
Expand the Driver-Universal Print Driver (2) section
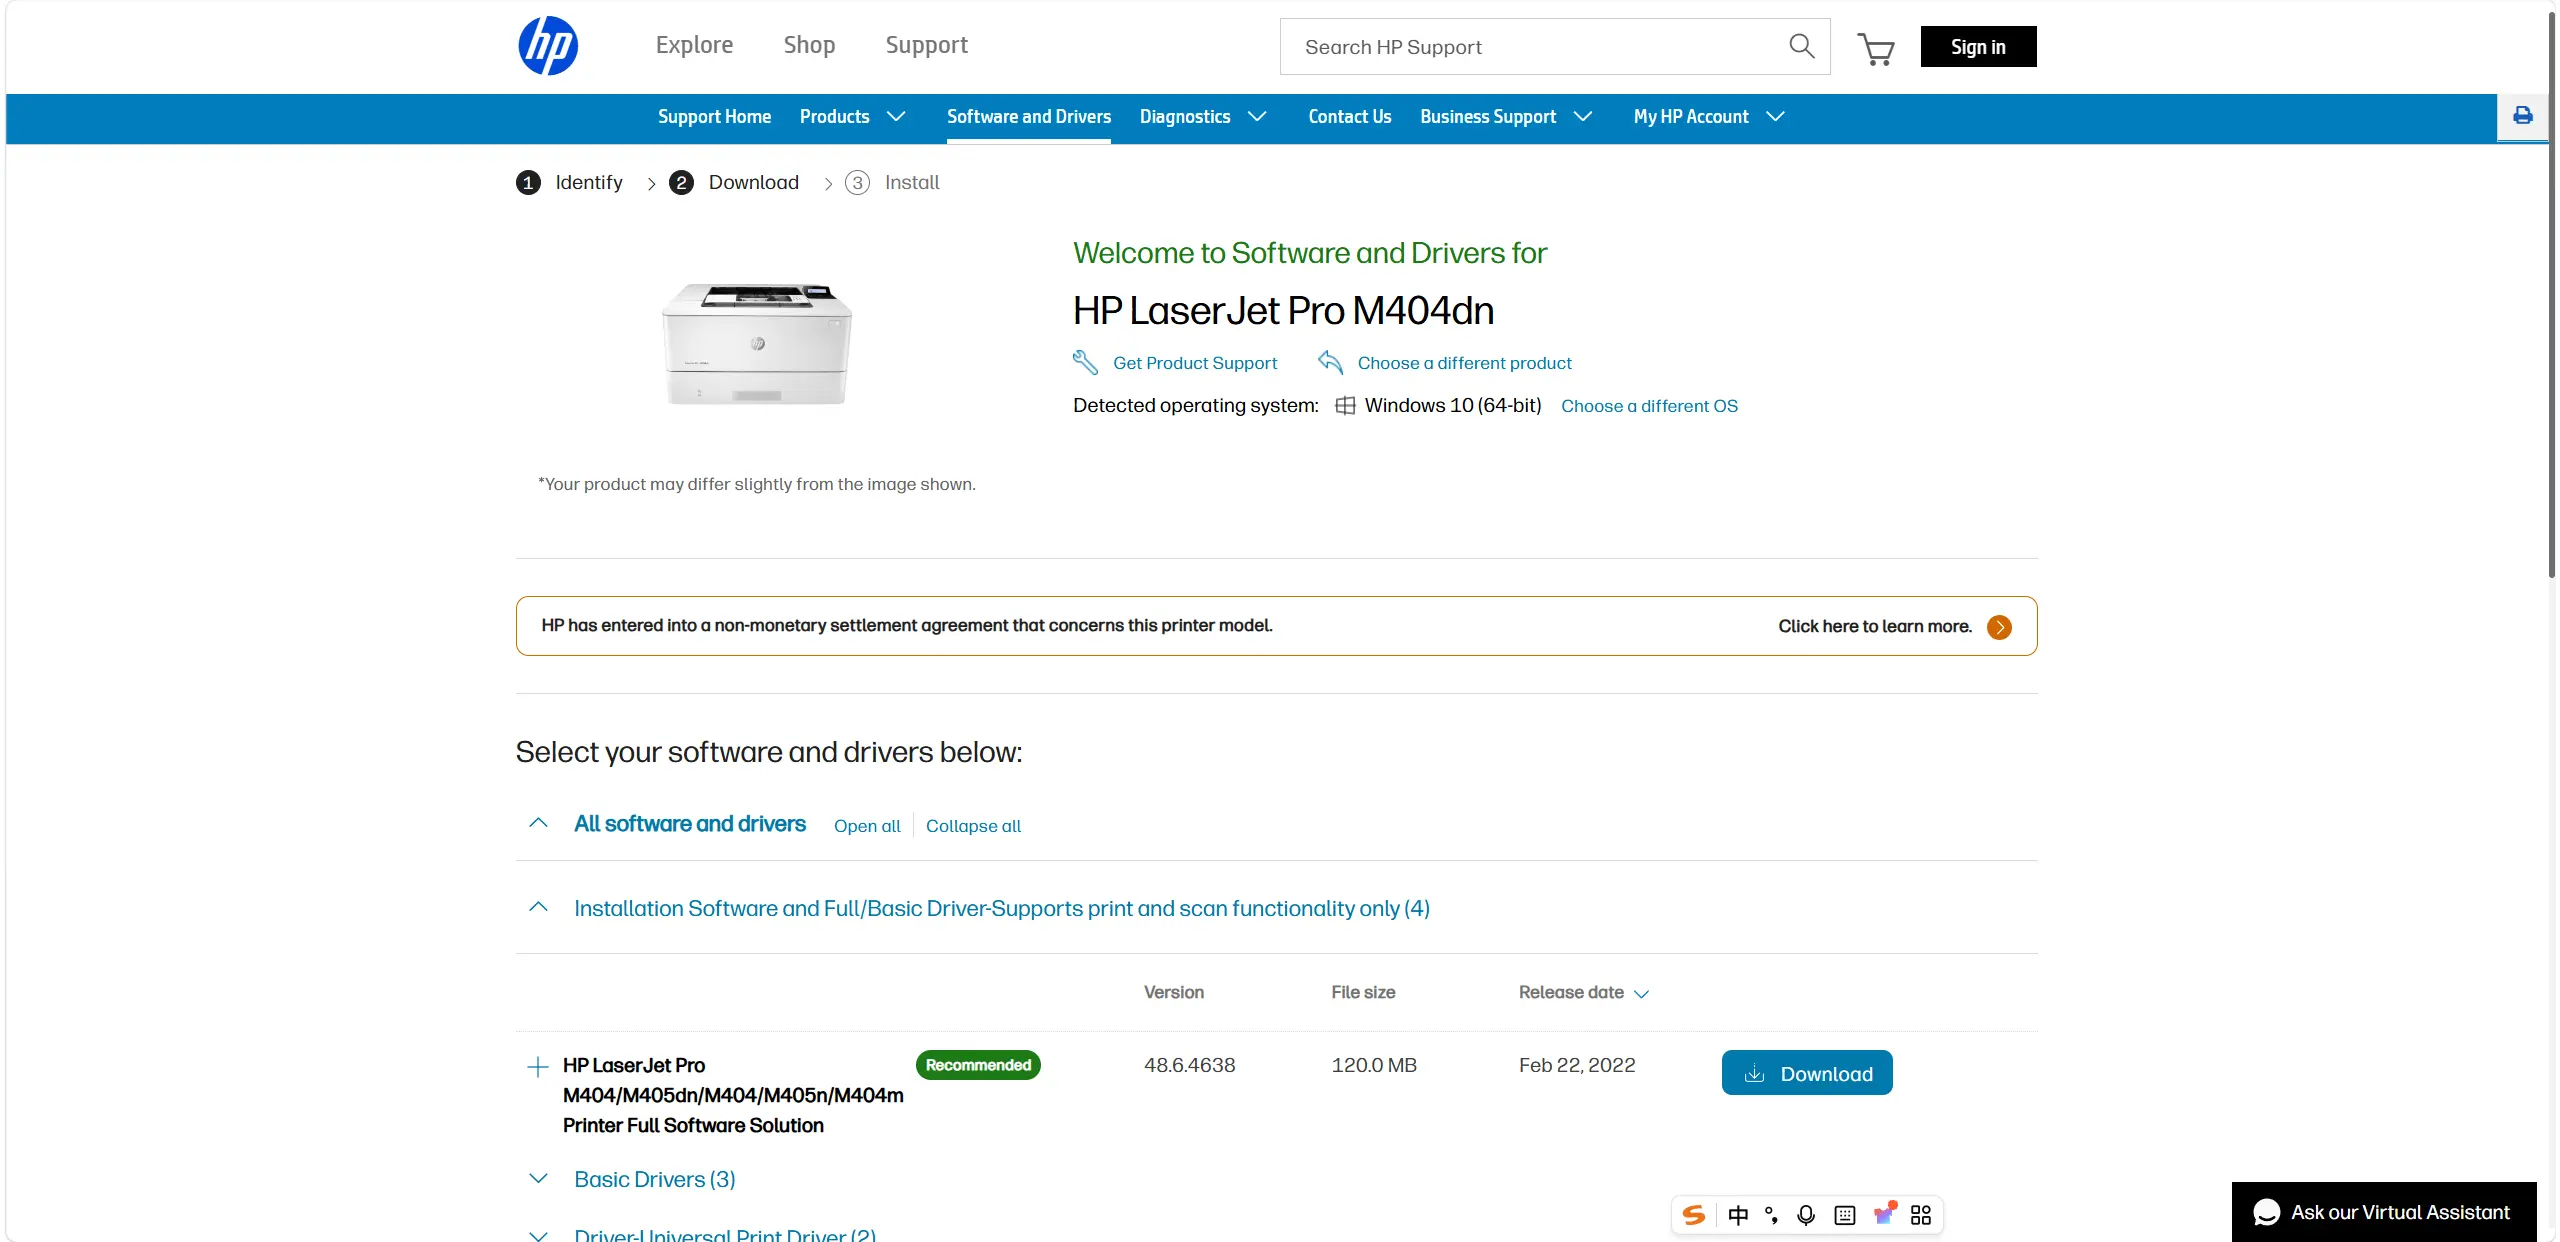point(538,1236)
